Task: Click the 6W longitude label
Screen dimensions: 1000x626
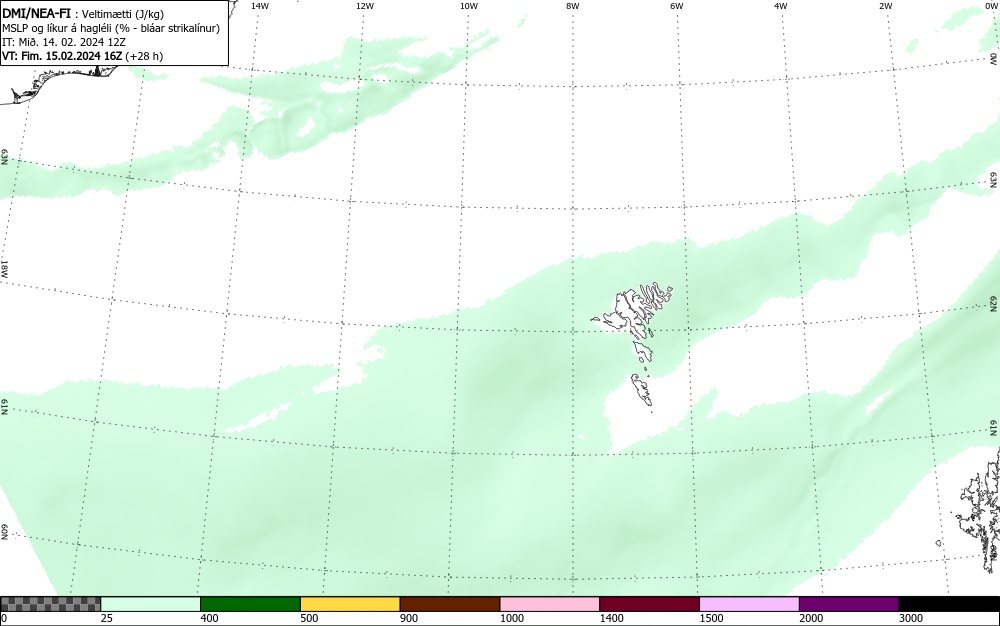Action: [677, 6]
